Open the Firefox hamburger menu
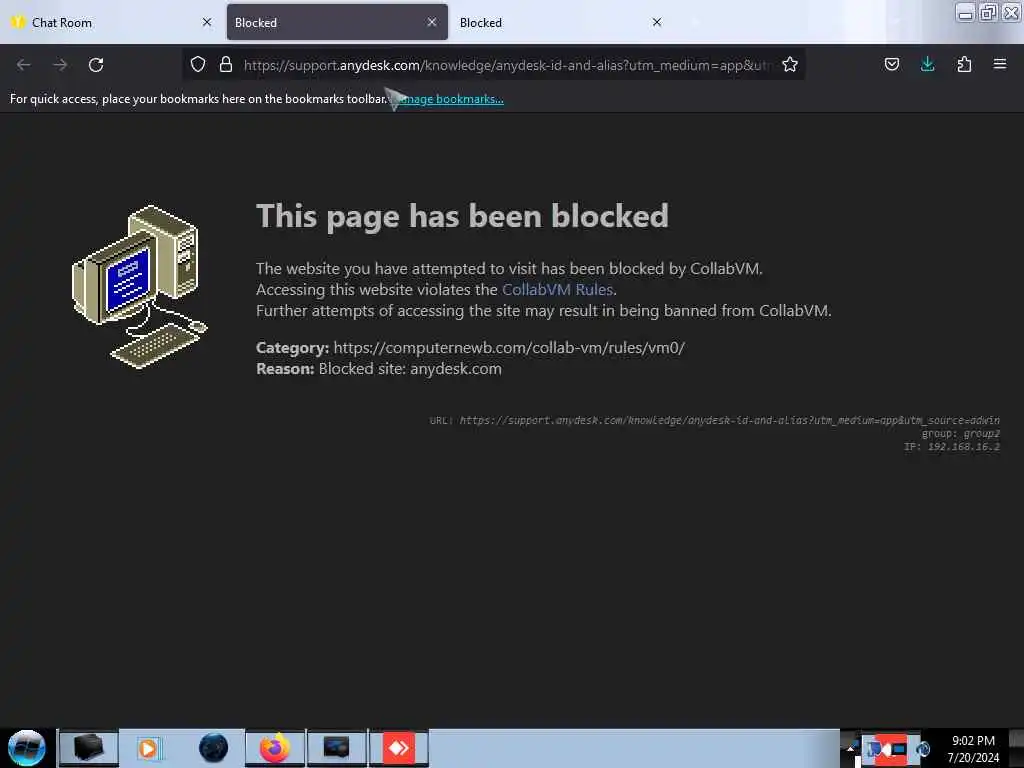Screen dimensions: 1024x768 click(999, 64)
